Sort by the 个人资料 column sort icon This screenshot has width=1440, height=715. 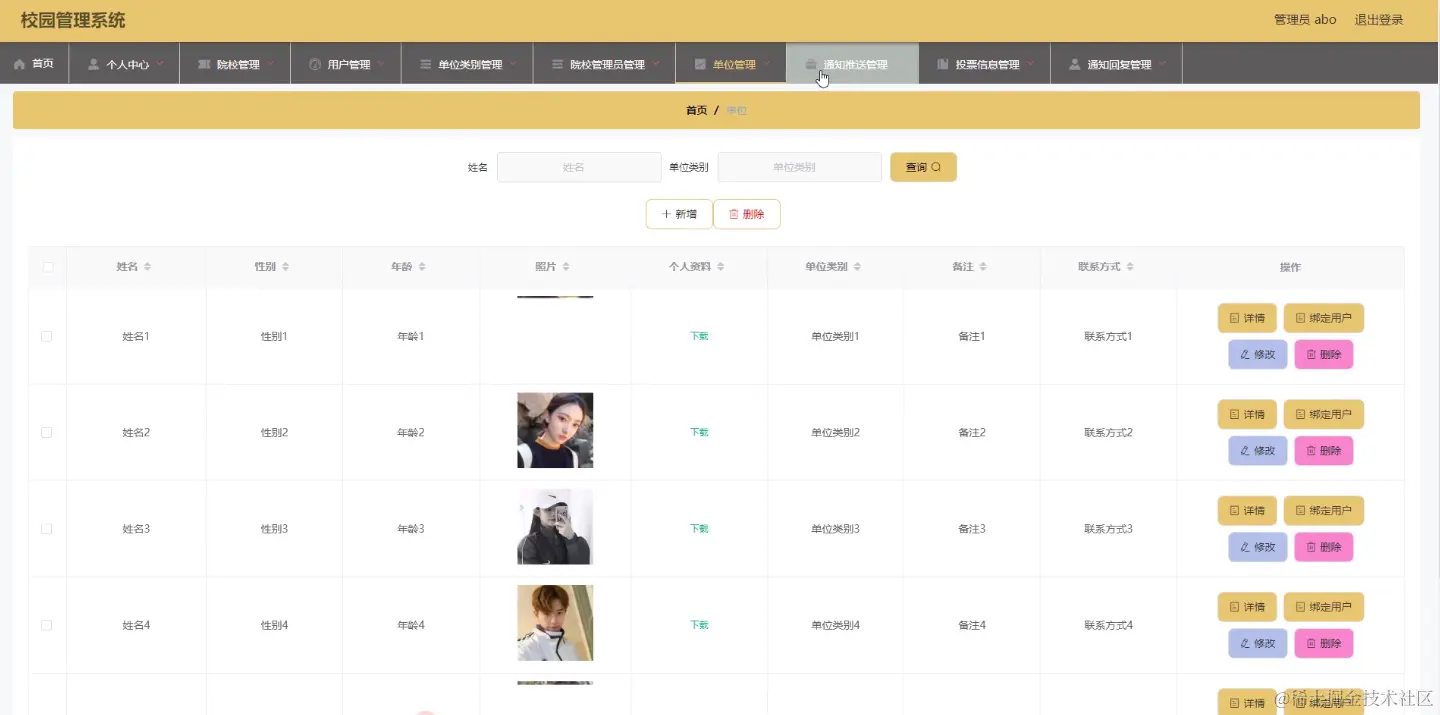pos(720,267)
